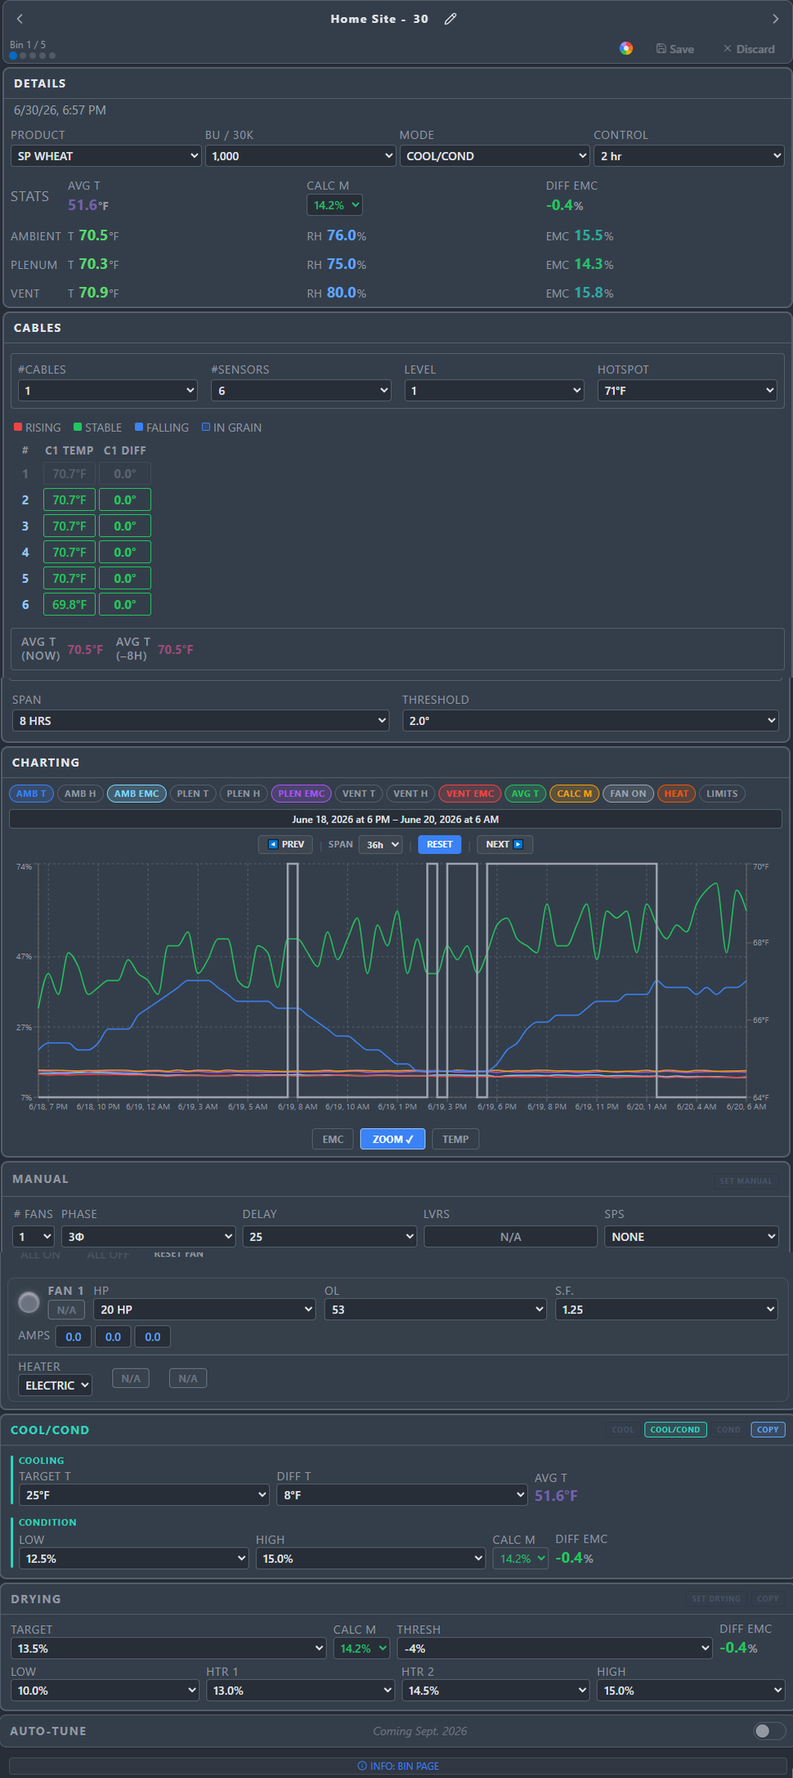793x1778 pixels.
Task: Select the ZOOM chart tab
Action: click(x=393, y=1139)
